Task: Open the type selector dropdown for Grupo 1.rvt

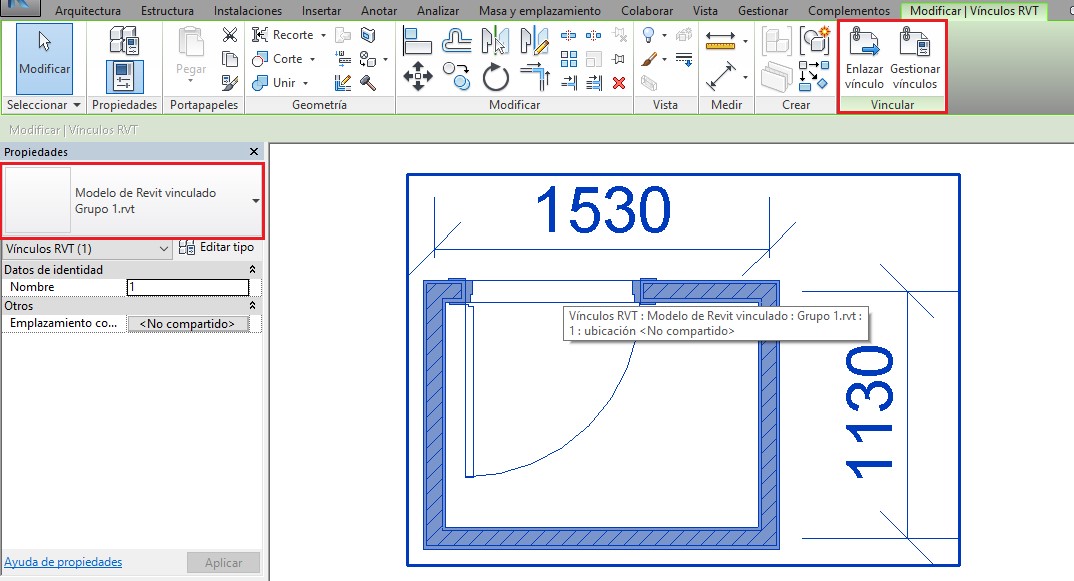Action: 255,201
